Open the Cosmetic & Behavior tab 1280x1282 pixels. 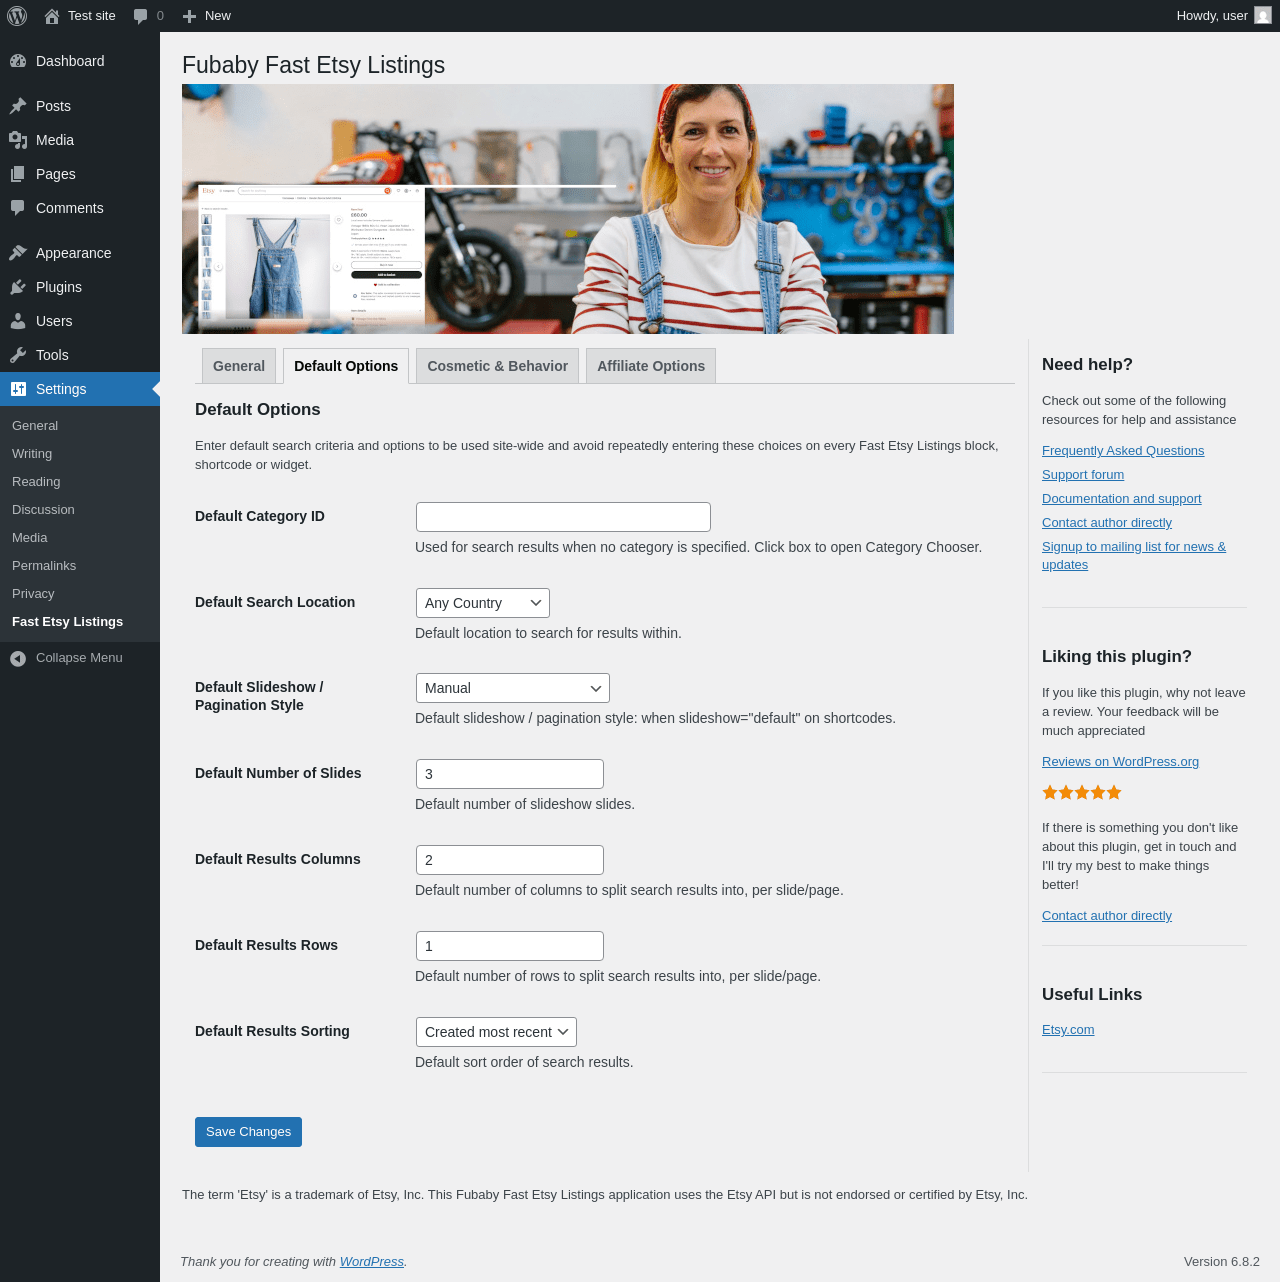tap(498, 366)
